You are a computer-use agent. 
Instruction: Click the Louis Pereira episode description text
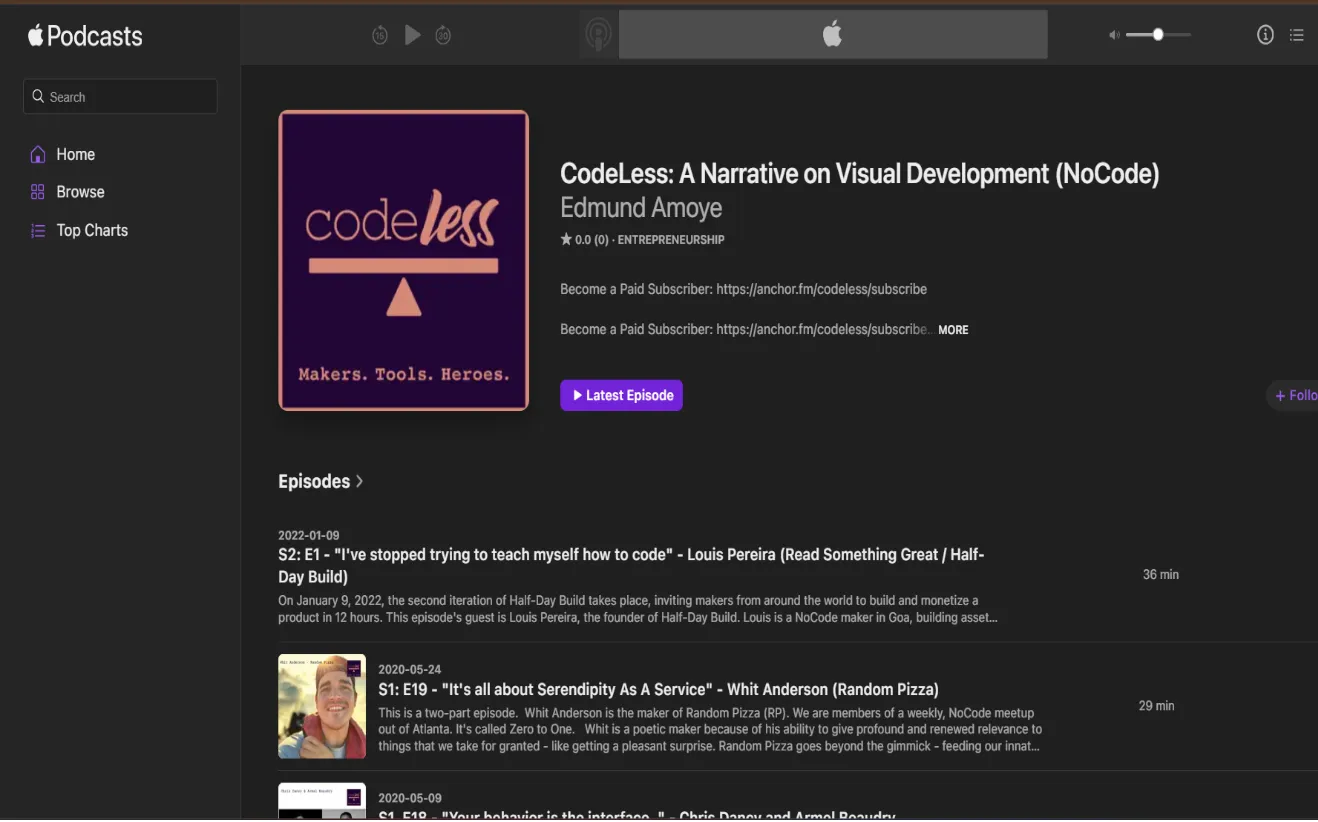[x=638, y=609]
